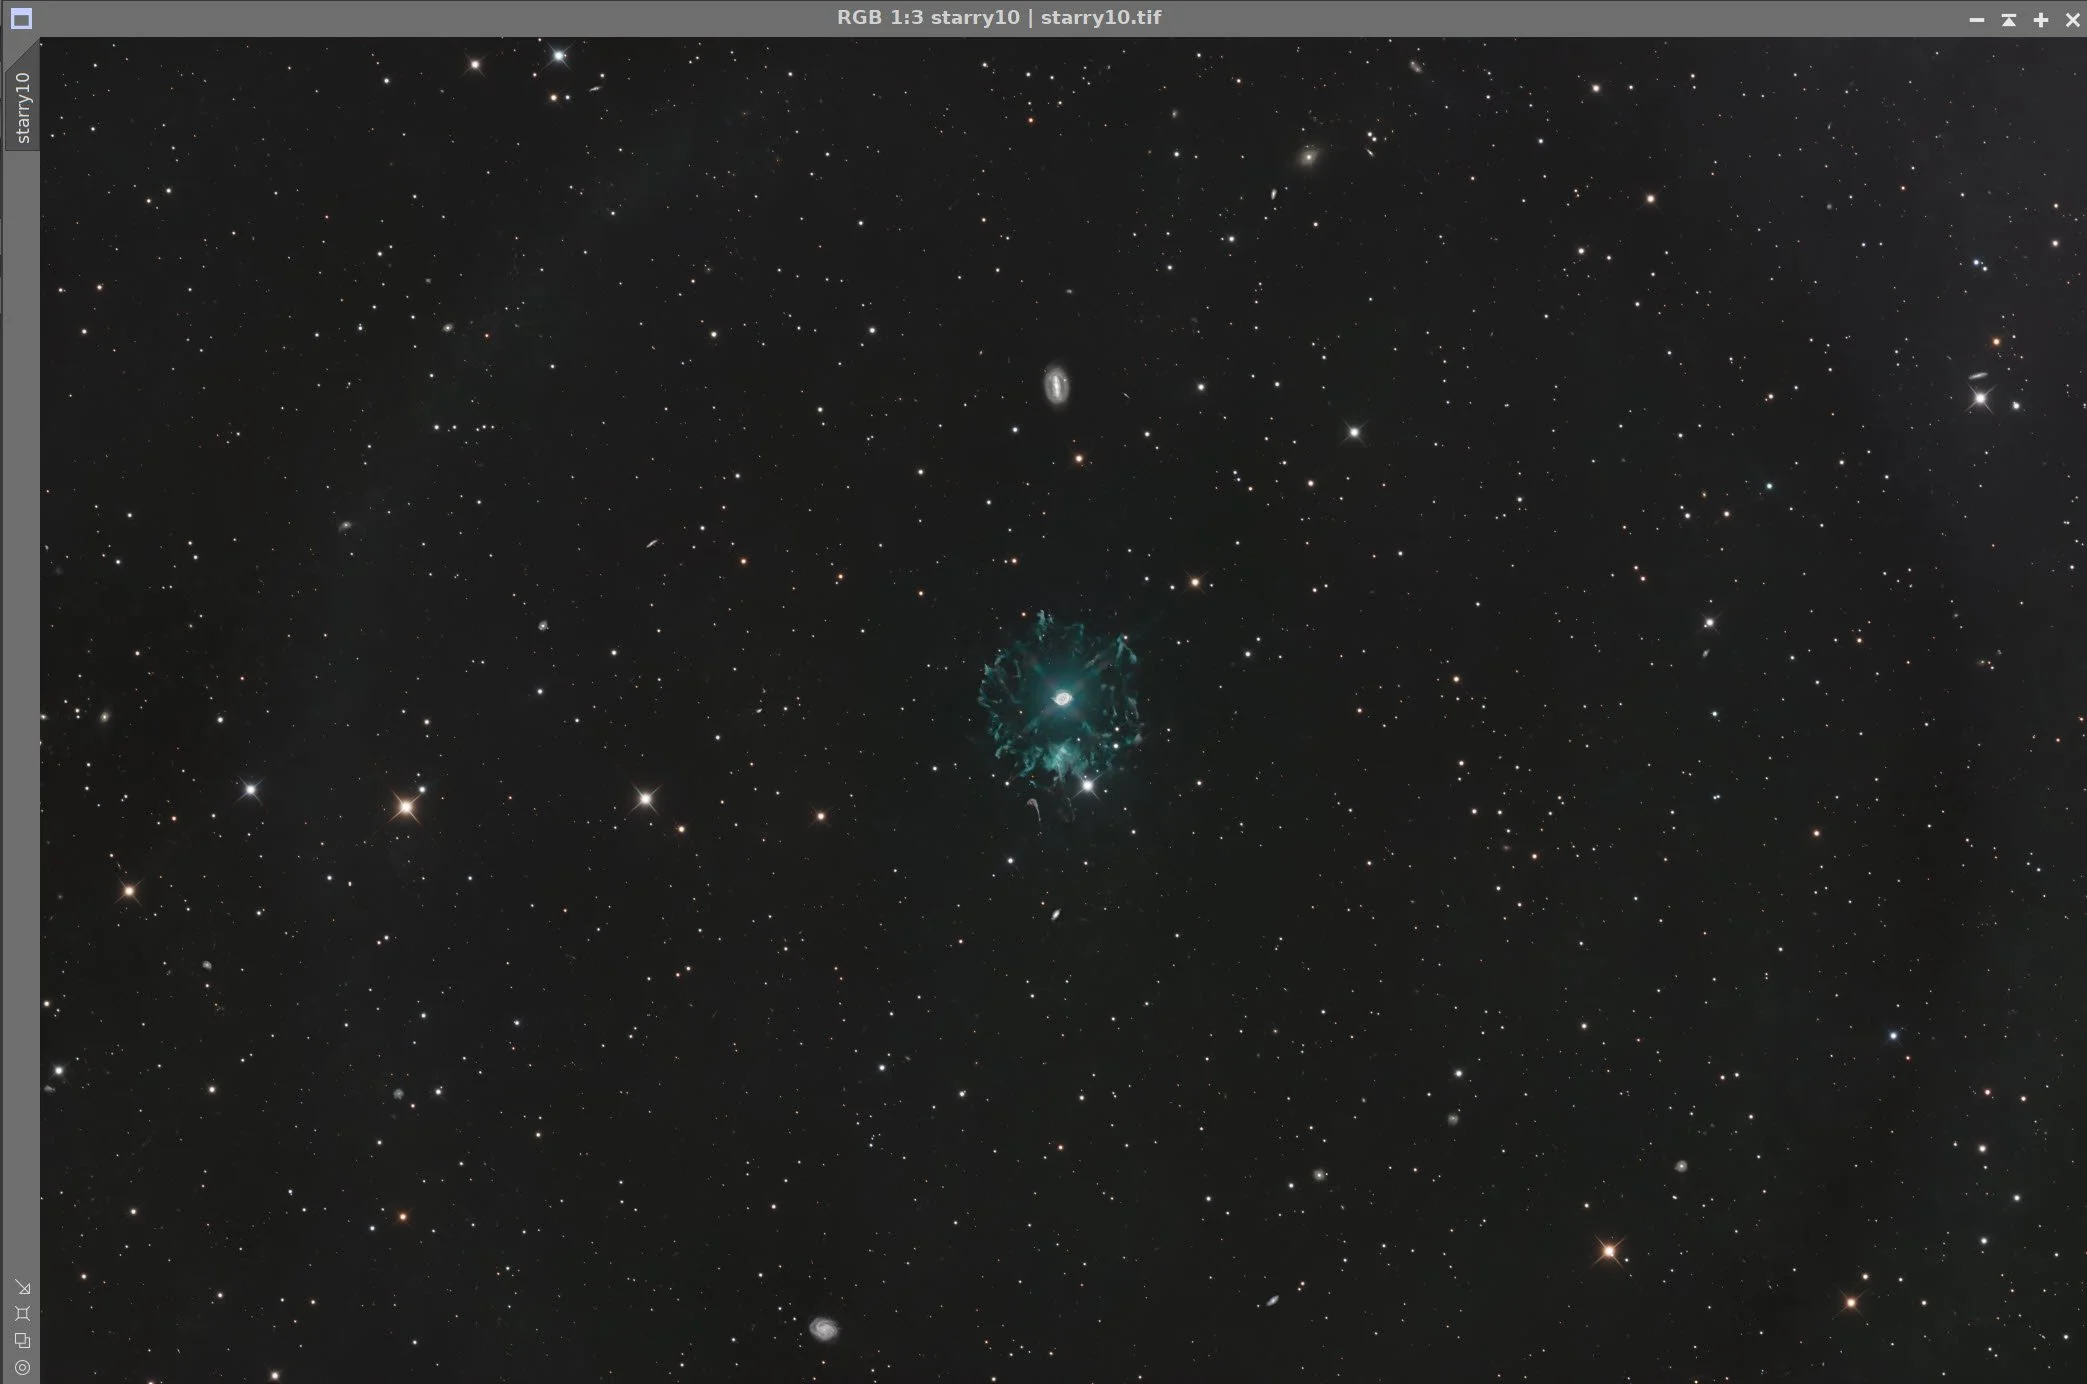Click the bright orange star on the left side
The width and height of the screenshot is (2087, 1384).
point(405,806)
